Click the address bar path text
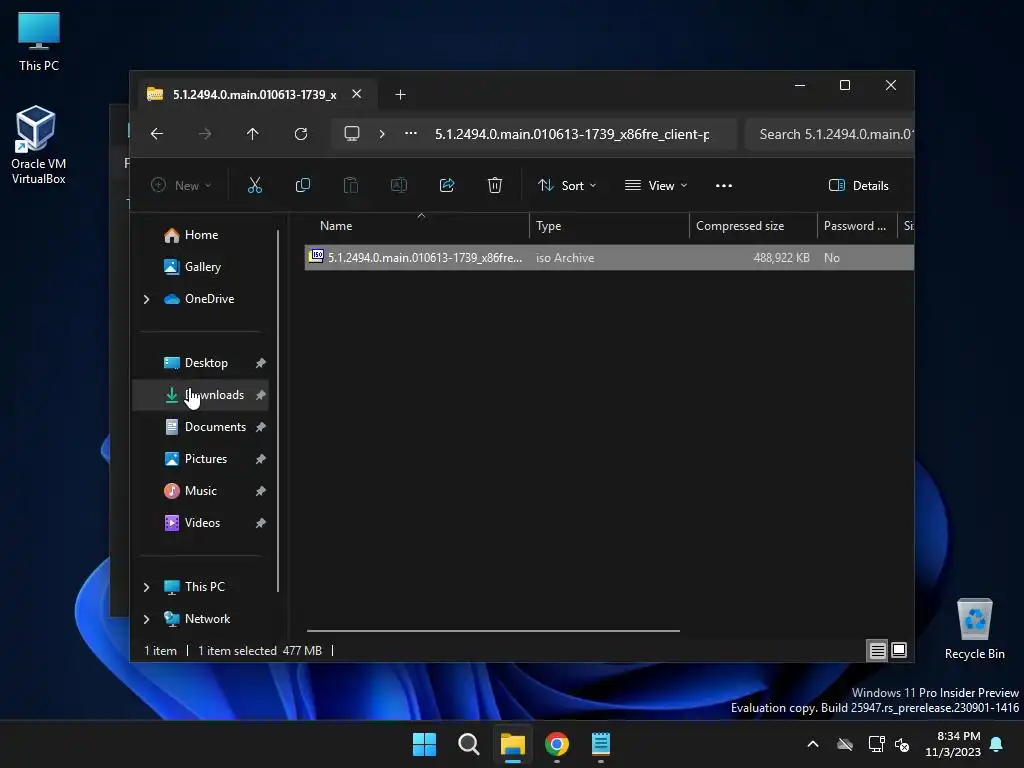 pyautogui.click(x=572, y=134)
